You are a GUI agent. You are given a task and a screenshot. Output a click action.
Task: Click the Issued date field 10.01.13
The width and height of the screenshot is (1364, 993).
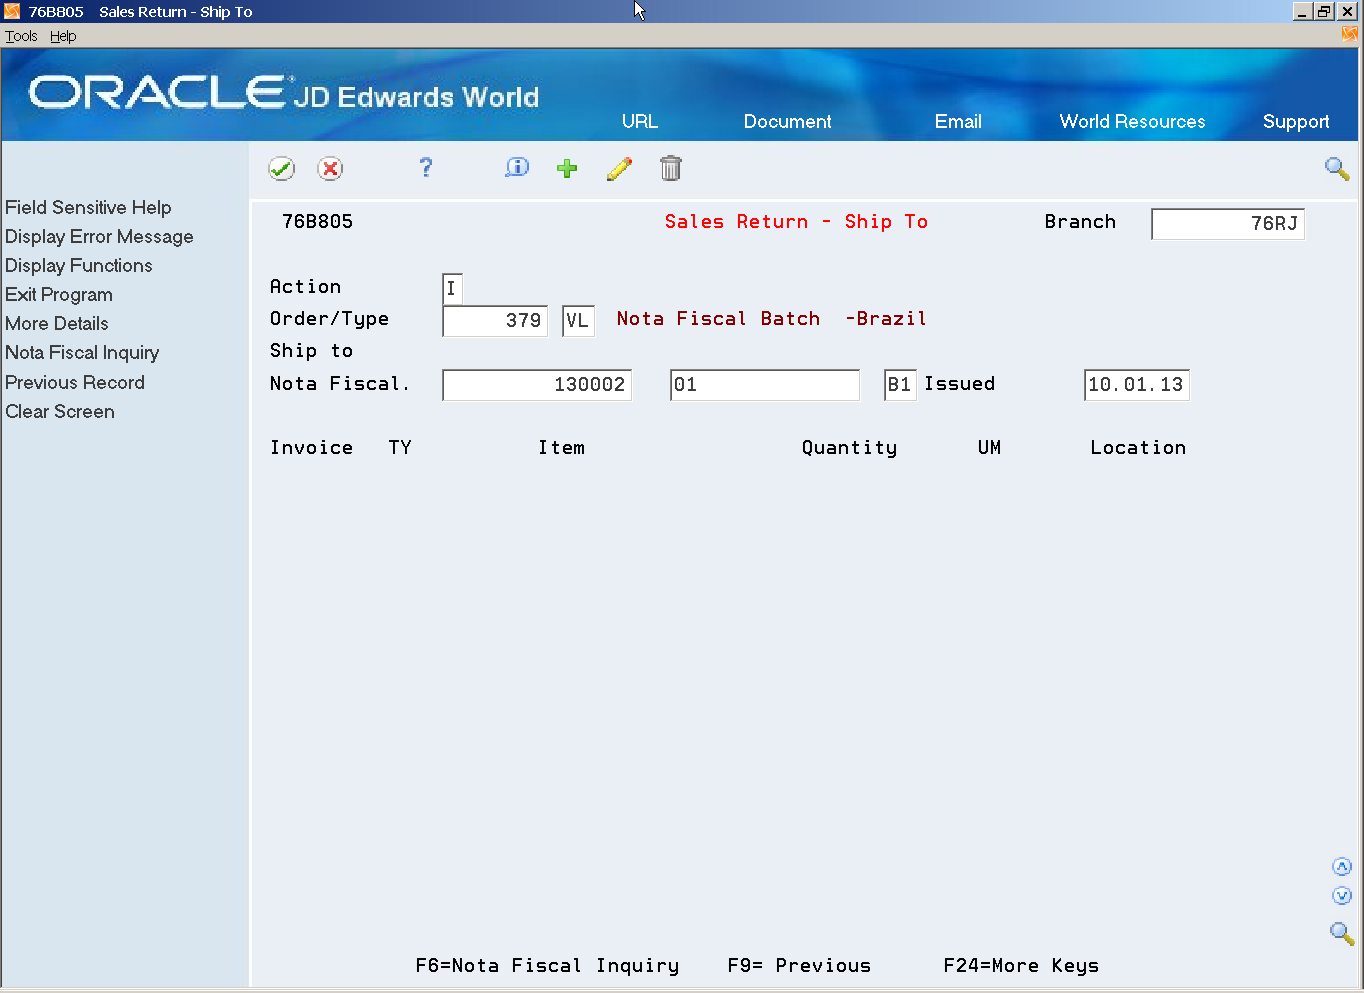[x=1137, y=385]
